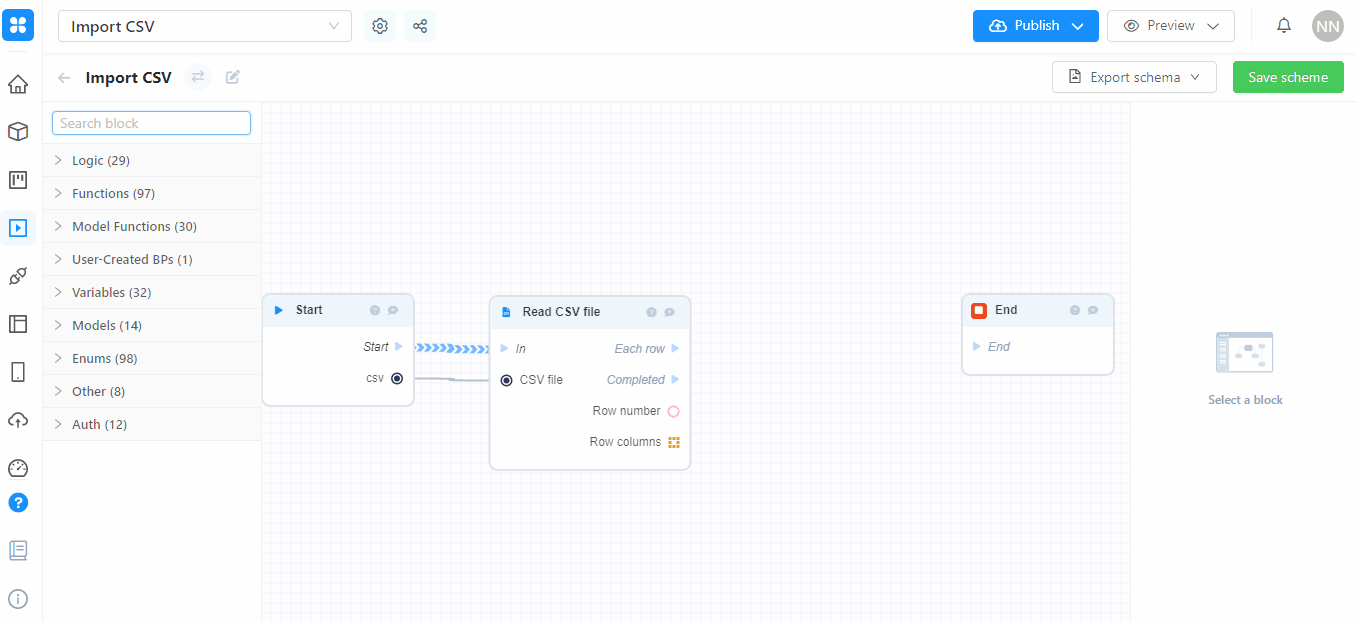The height and width of the screenshot is (622, 1357).
Task: Click the Row number output port circle
Action: [673, 411]
